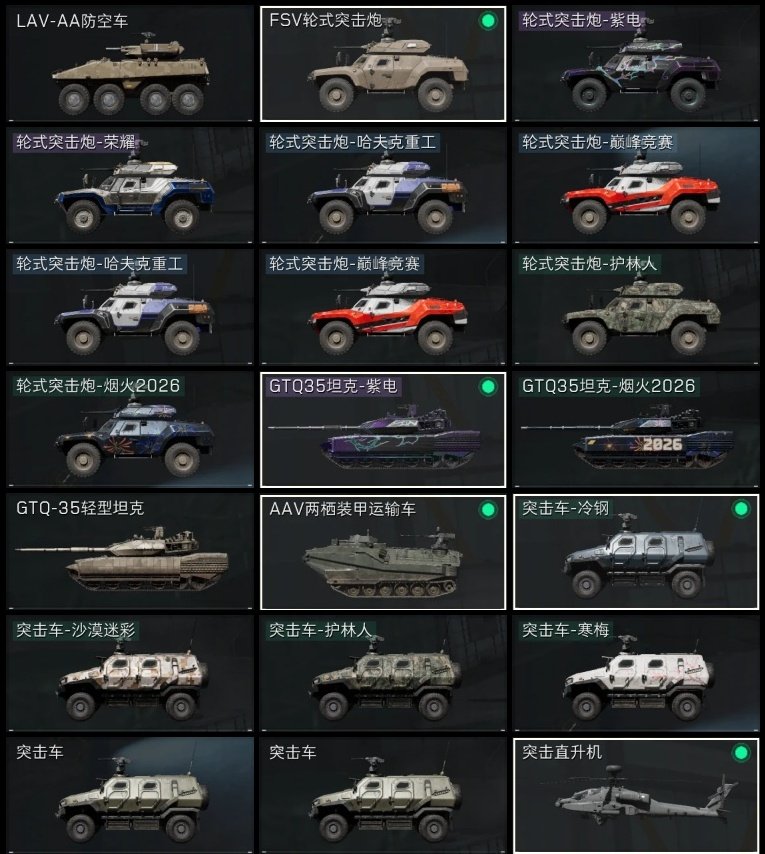
Task: Choose the GTQ35坦克-烟火2026 tank skin
Action: point(636,429)
